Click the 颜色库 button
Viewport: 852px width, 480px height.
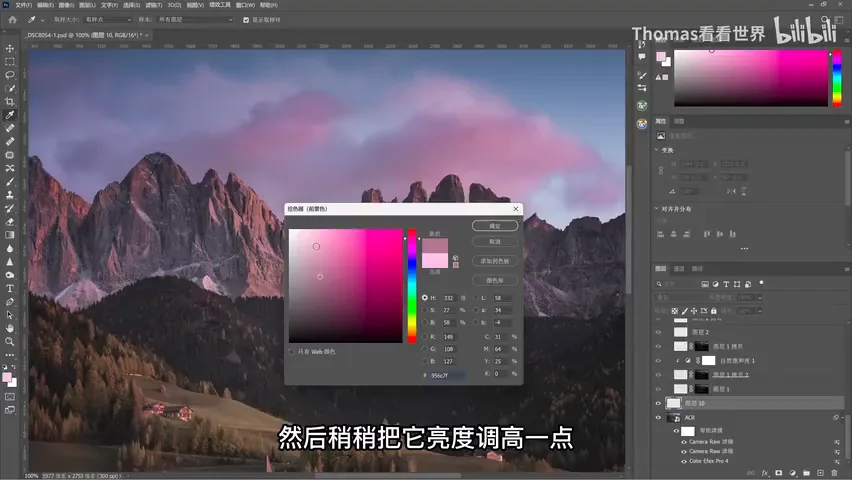(x=495, y=280)
